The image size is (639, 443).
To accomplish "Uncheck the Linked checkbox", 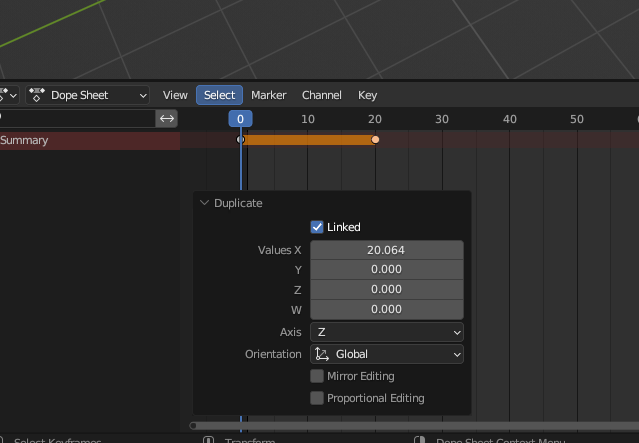I will pos(317,227).
